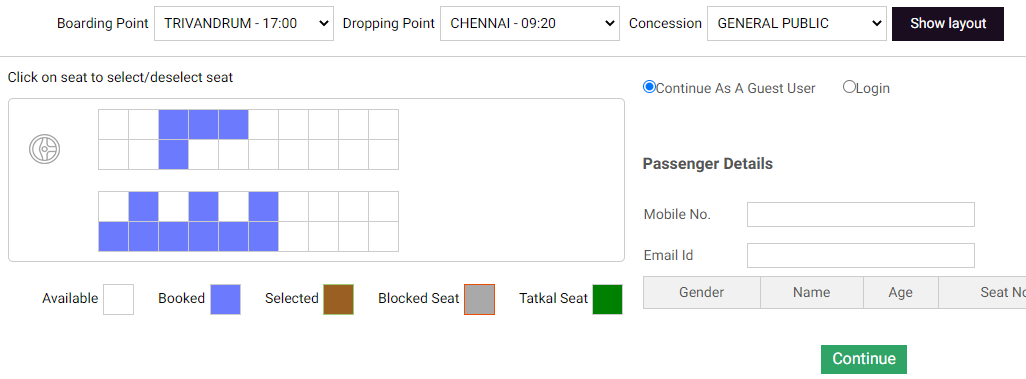This screenshot has width=1026, height=379.
Task: Click the first booked seat in the top row
Action: (173, 124)
